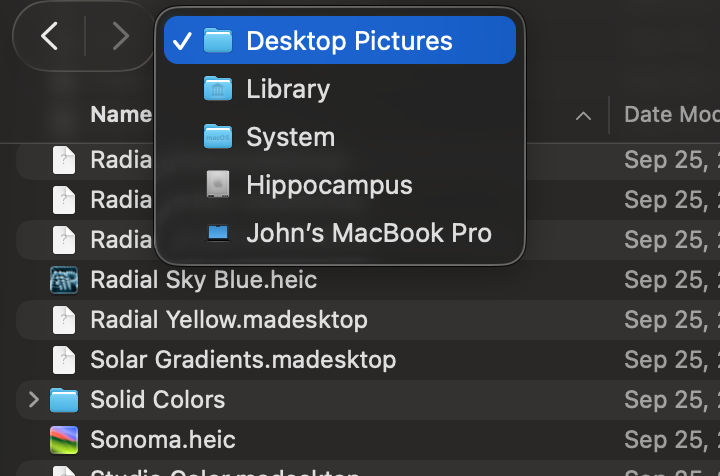This screenshot has height=476, width=720.
Task: Click the Solar Gradients.madesktop file icon
Action: pyautogui.click(x=64, y=359)
